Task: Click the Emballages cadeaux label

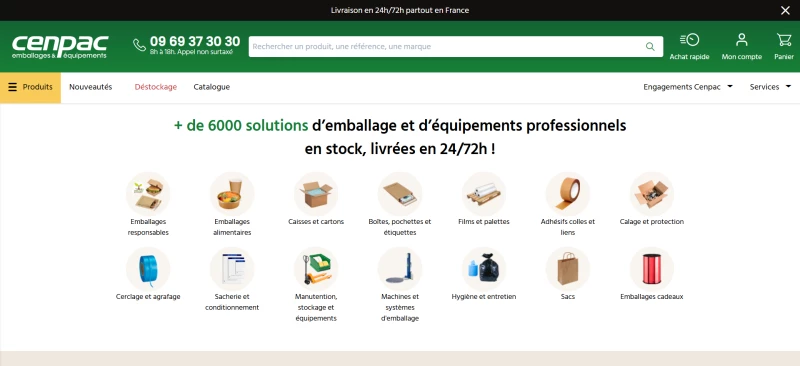Action: click(652, 297)
